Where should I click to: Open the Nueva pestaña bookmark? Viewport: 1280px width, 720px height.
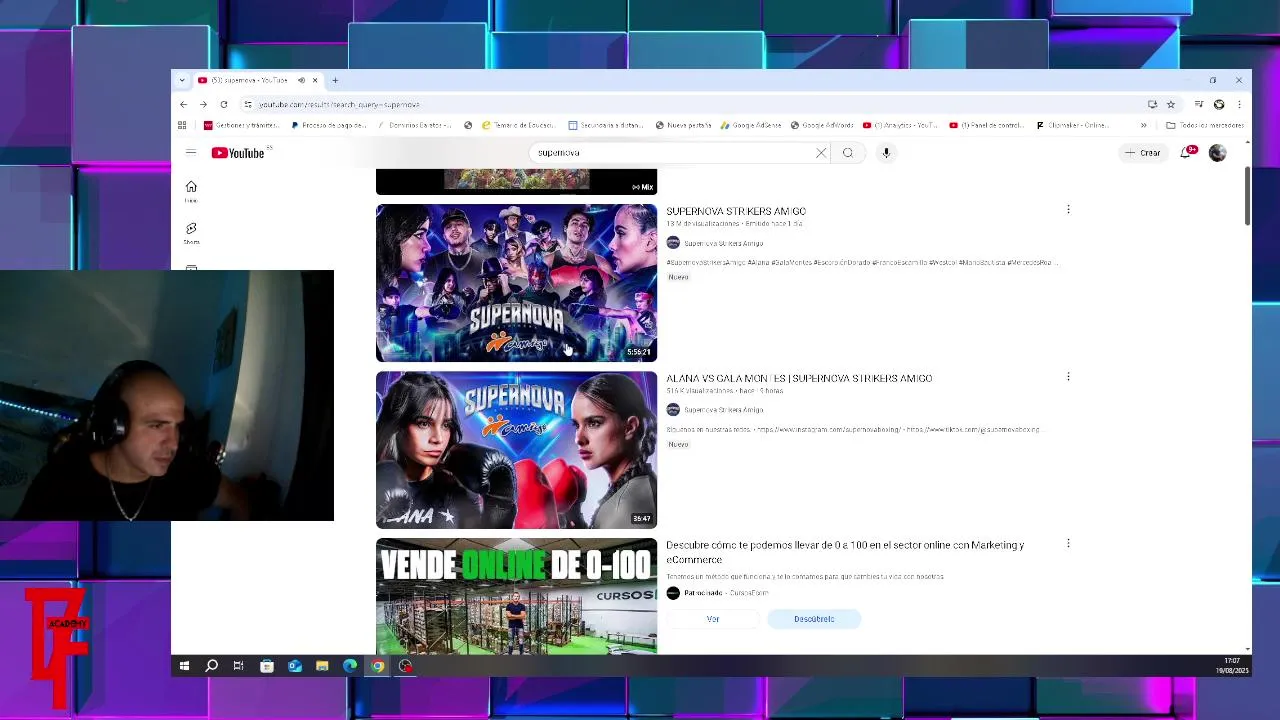coord(683,125)
